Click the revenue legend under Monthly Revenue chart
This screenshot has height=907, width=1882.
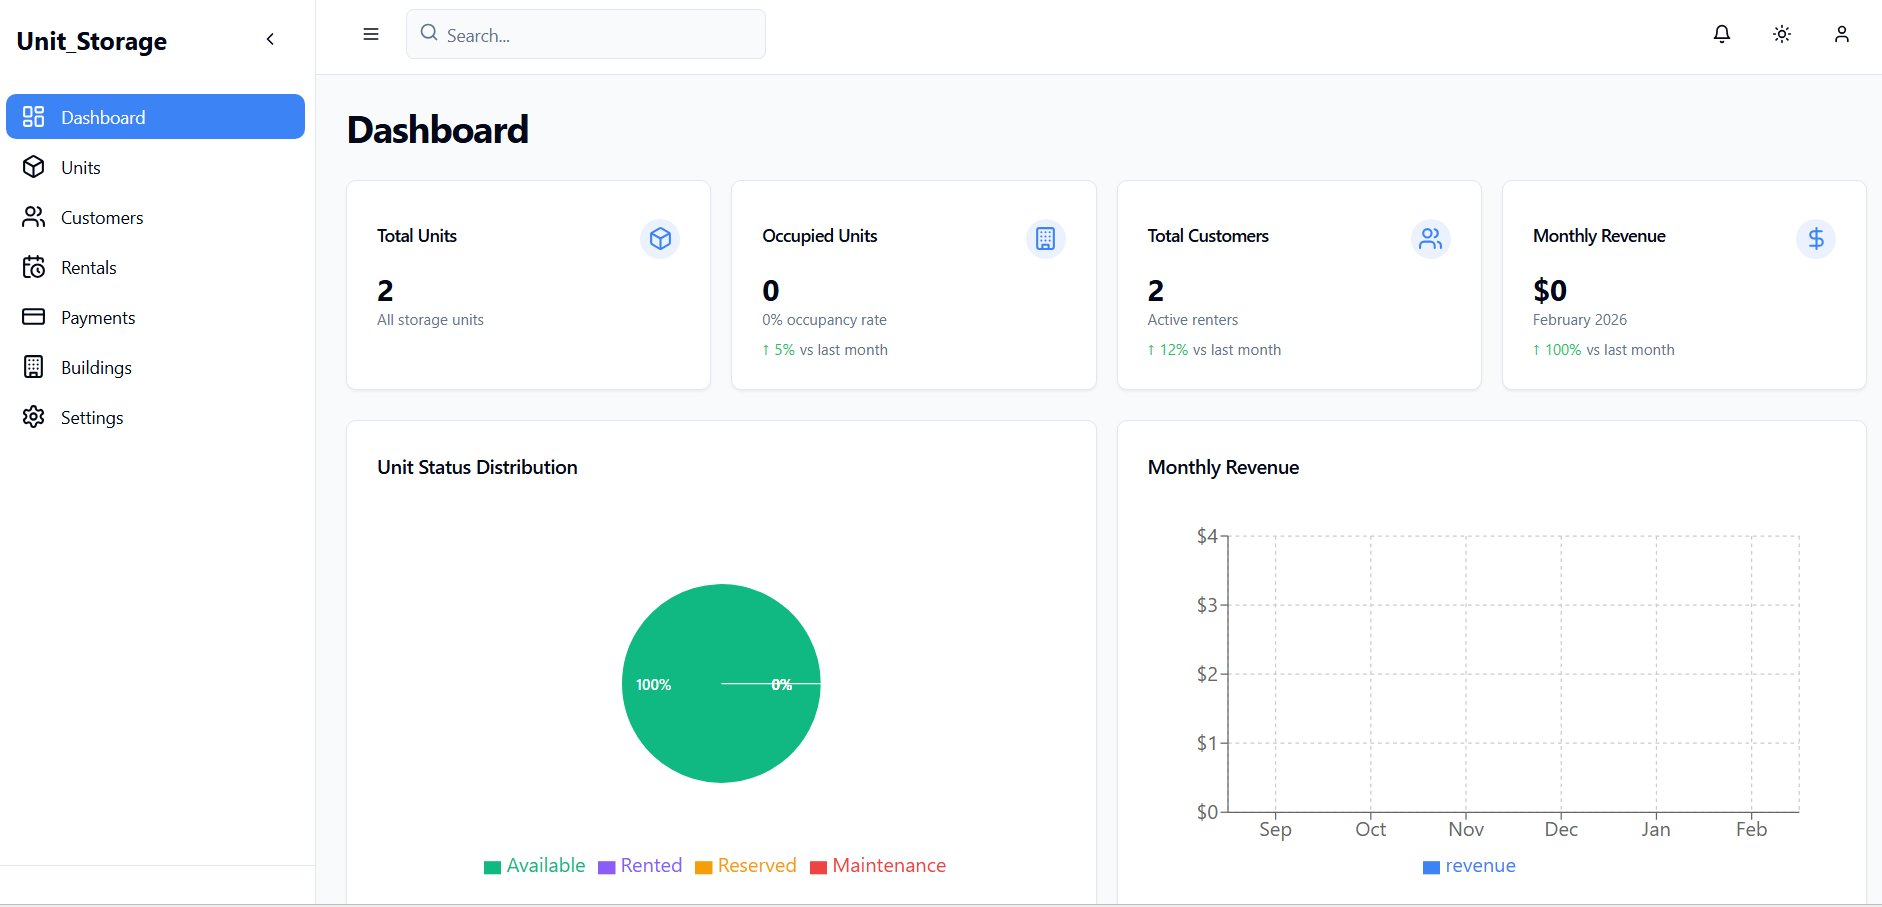[1469, 866]
